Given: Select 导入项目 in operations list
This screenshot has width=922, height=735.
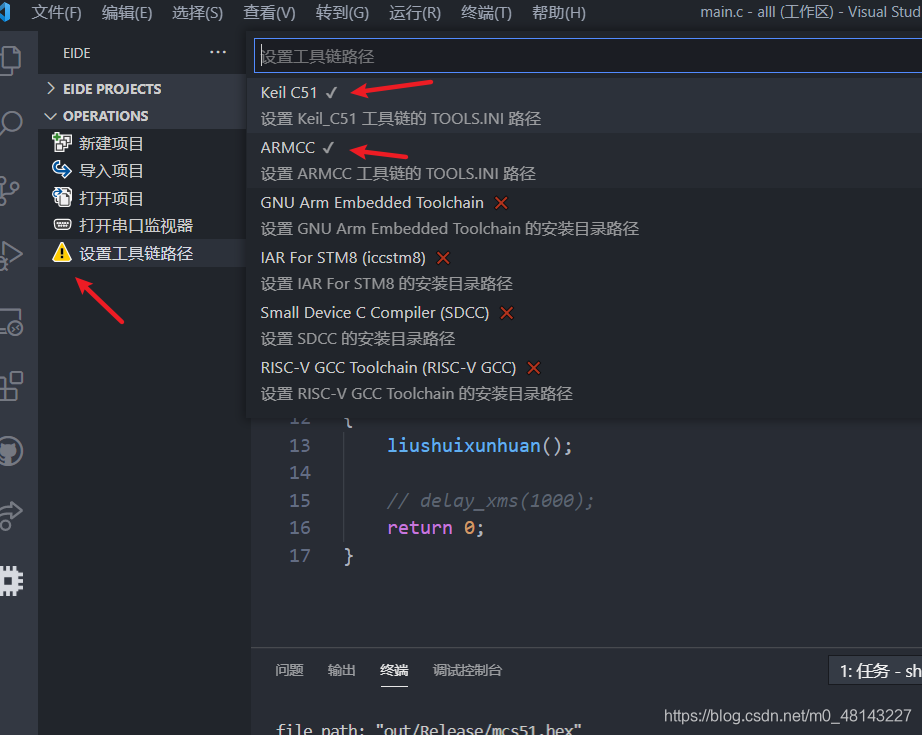Looking at the screenshot, I should [142, 171].
